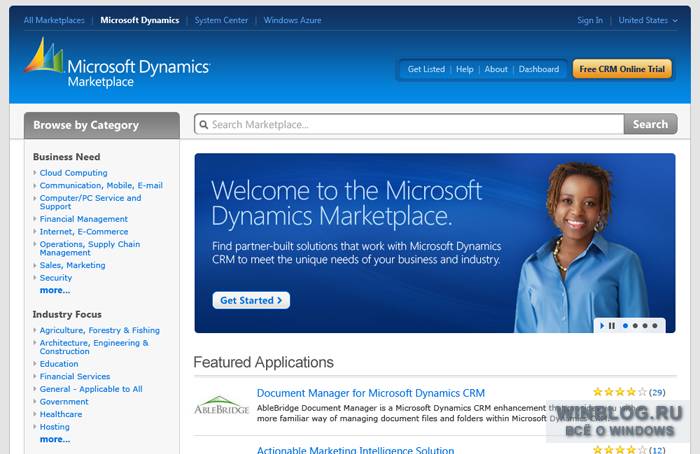Click in the Search Marketplace input field
Viewport: 700px width, 454px height.
coord(409,125)
